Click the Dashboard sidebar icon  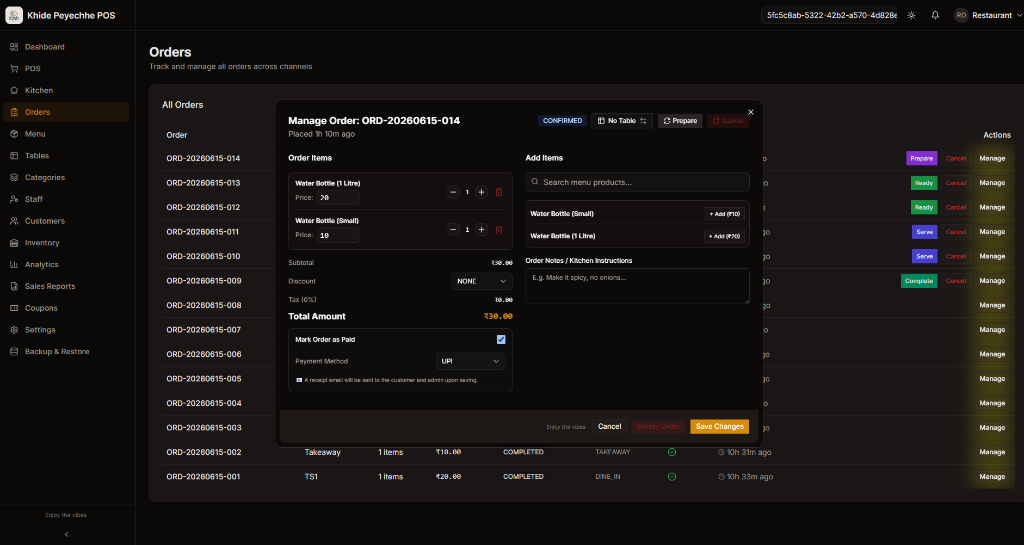point(14,47)
